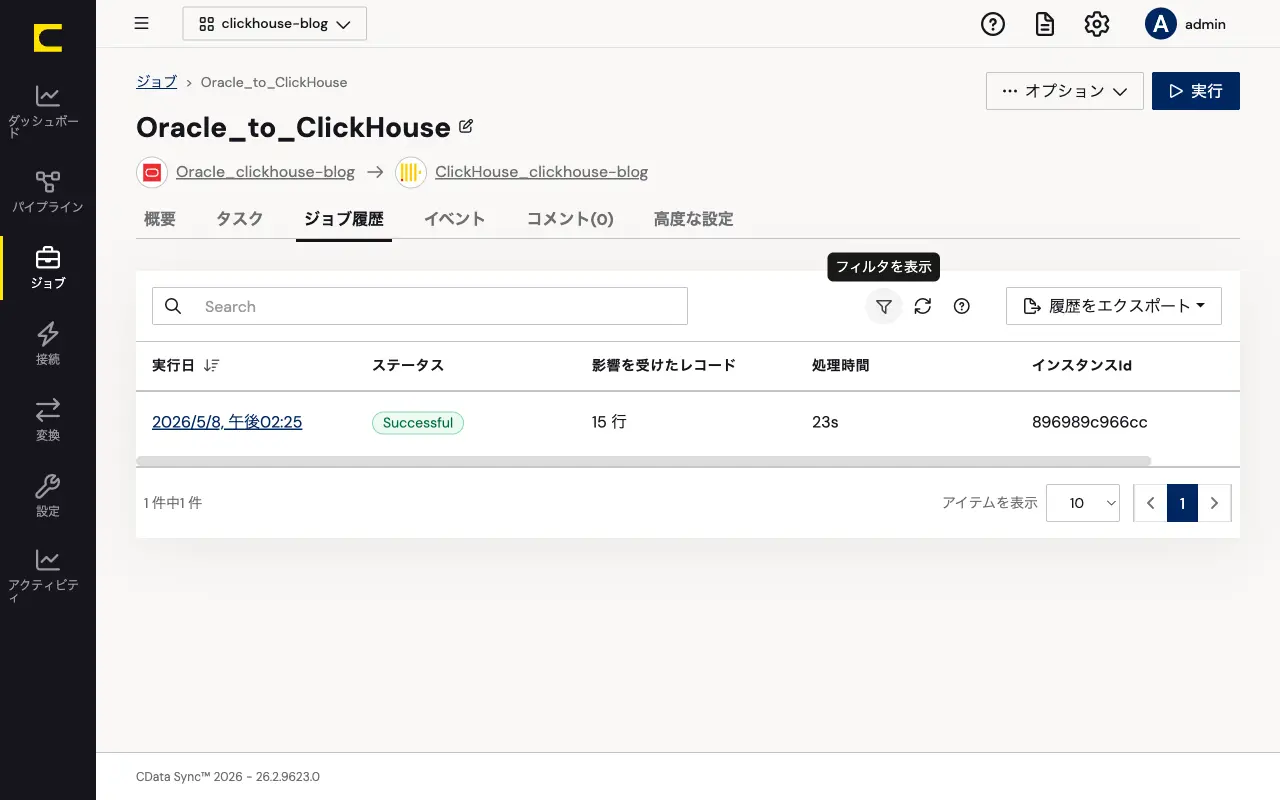Switch to the イベント tab
The height and width of the screenshot is (800, 1280).
point(455,219)
